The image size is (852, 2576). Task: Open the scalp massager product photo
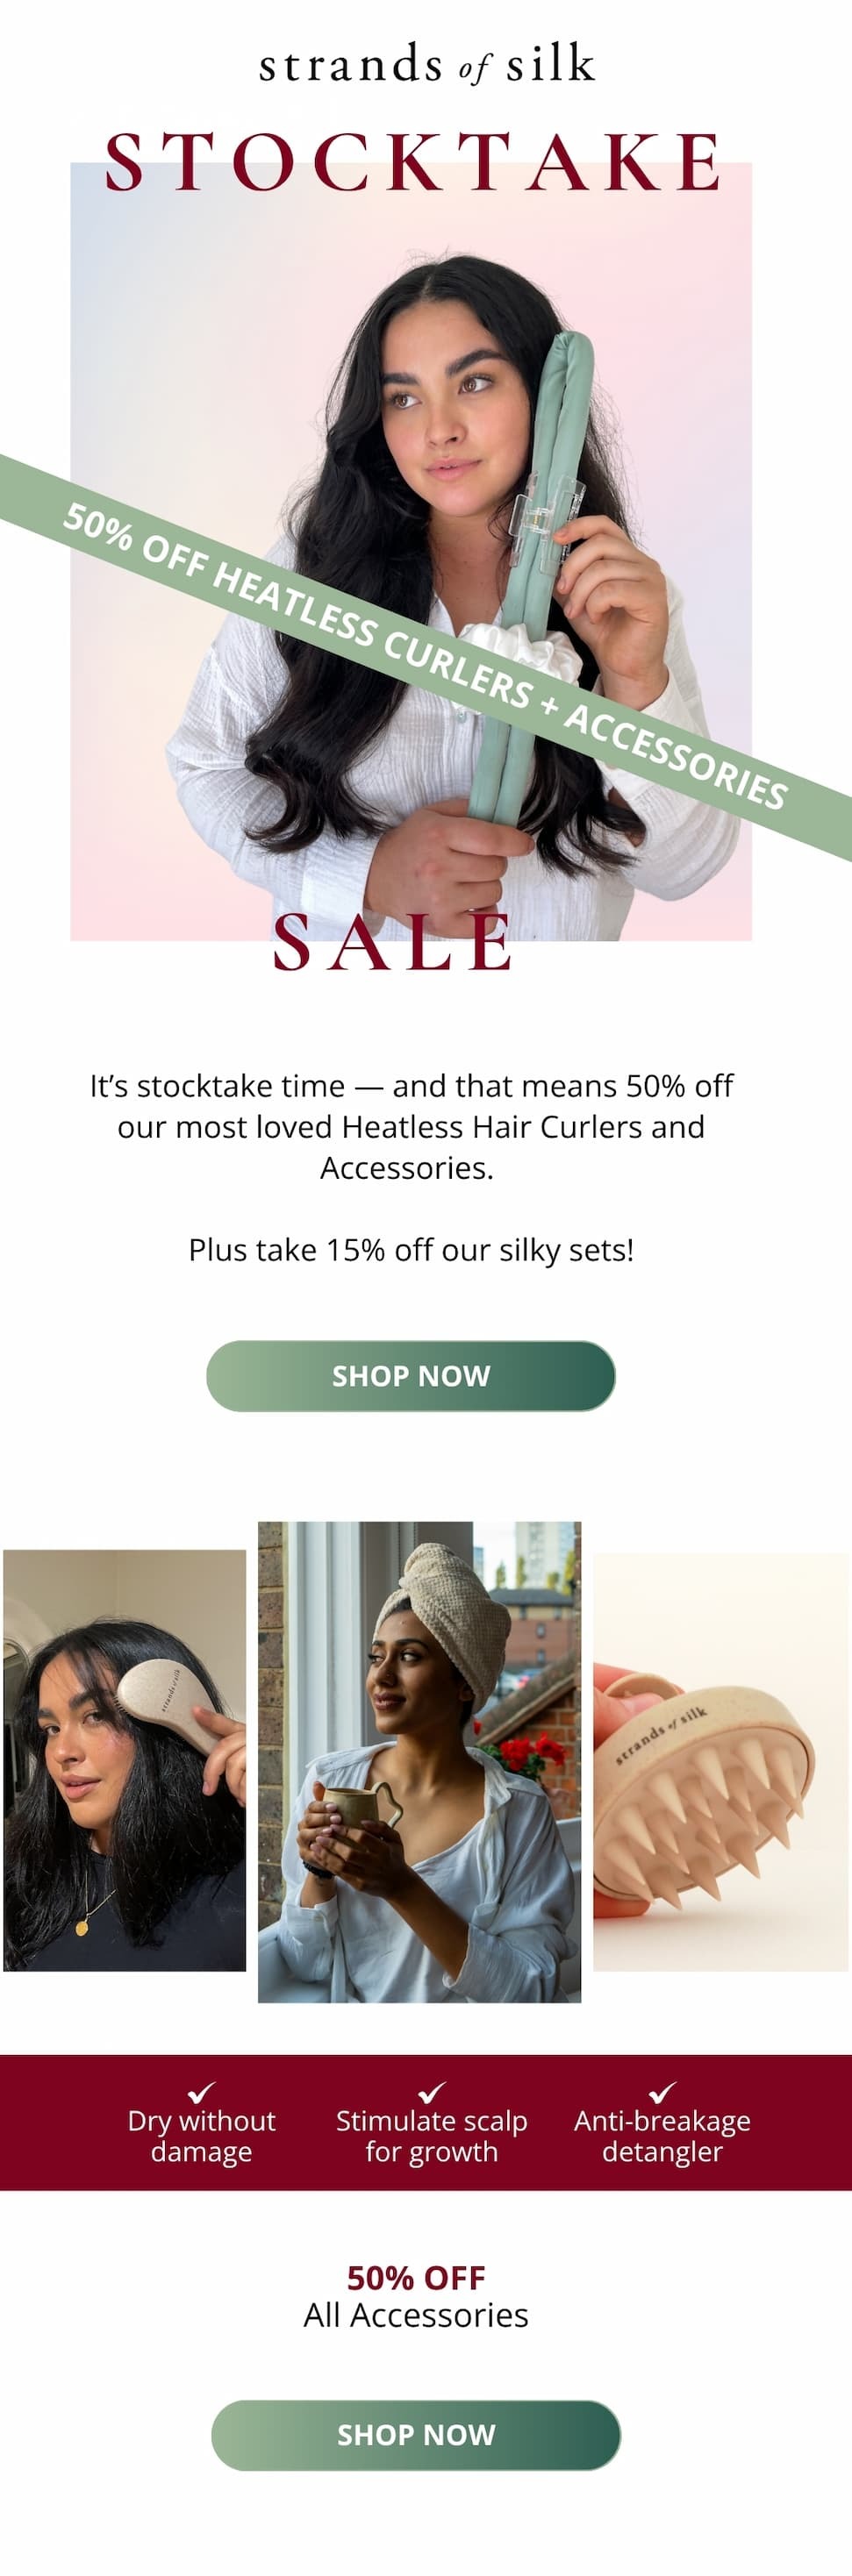click(x=721, y=1762)
